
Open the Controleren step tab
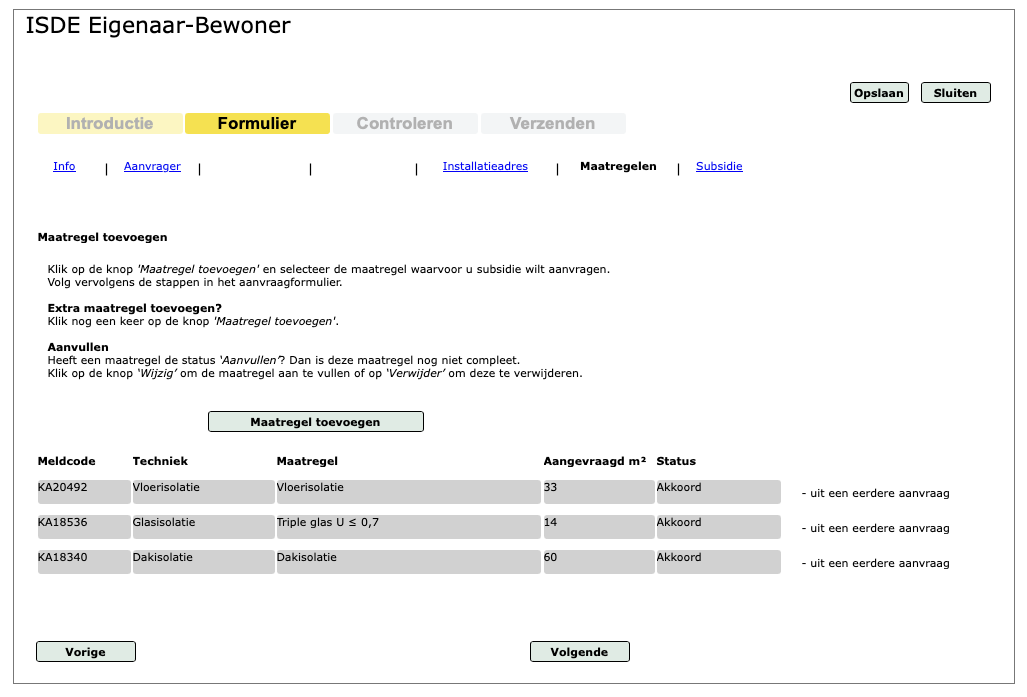[x=404, y=124]
